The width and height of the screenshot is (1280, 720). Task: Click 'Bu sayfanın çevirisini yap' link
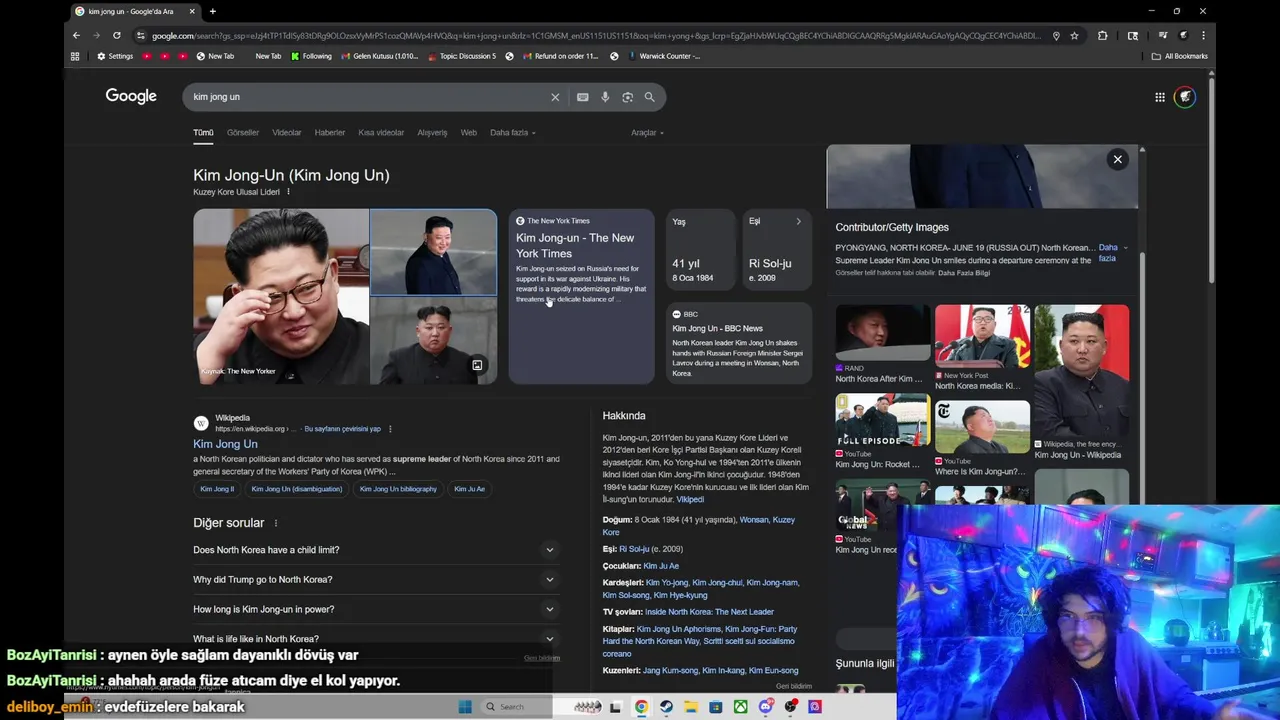343,429
